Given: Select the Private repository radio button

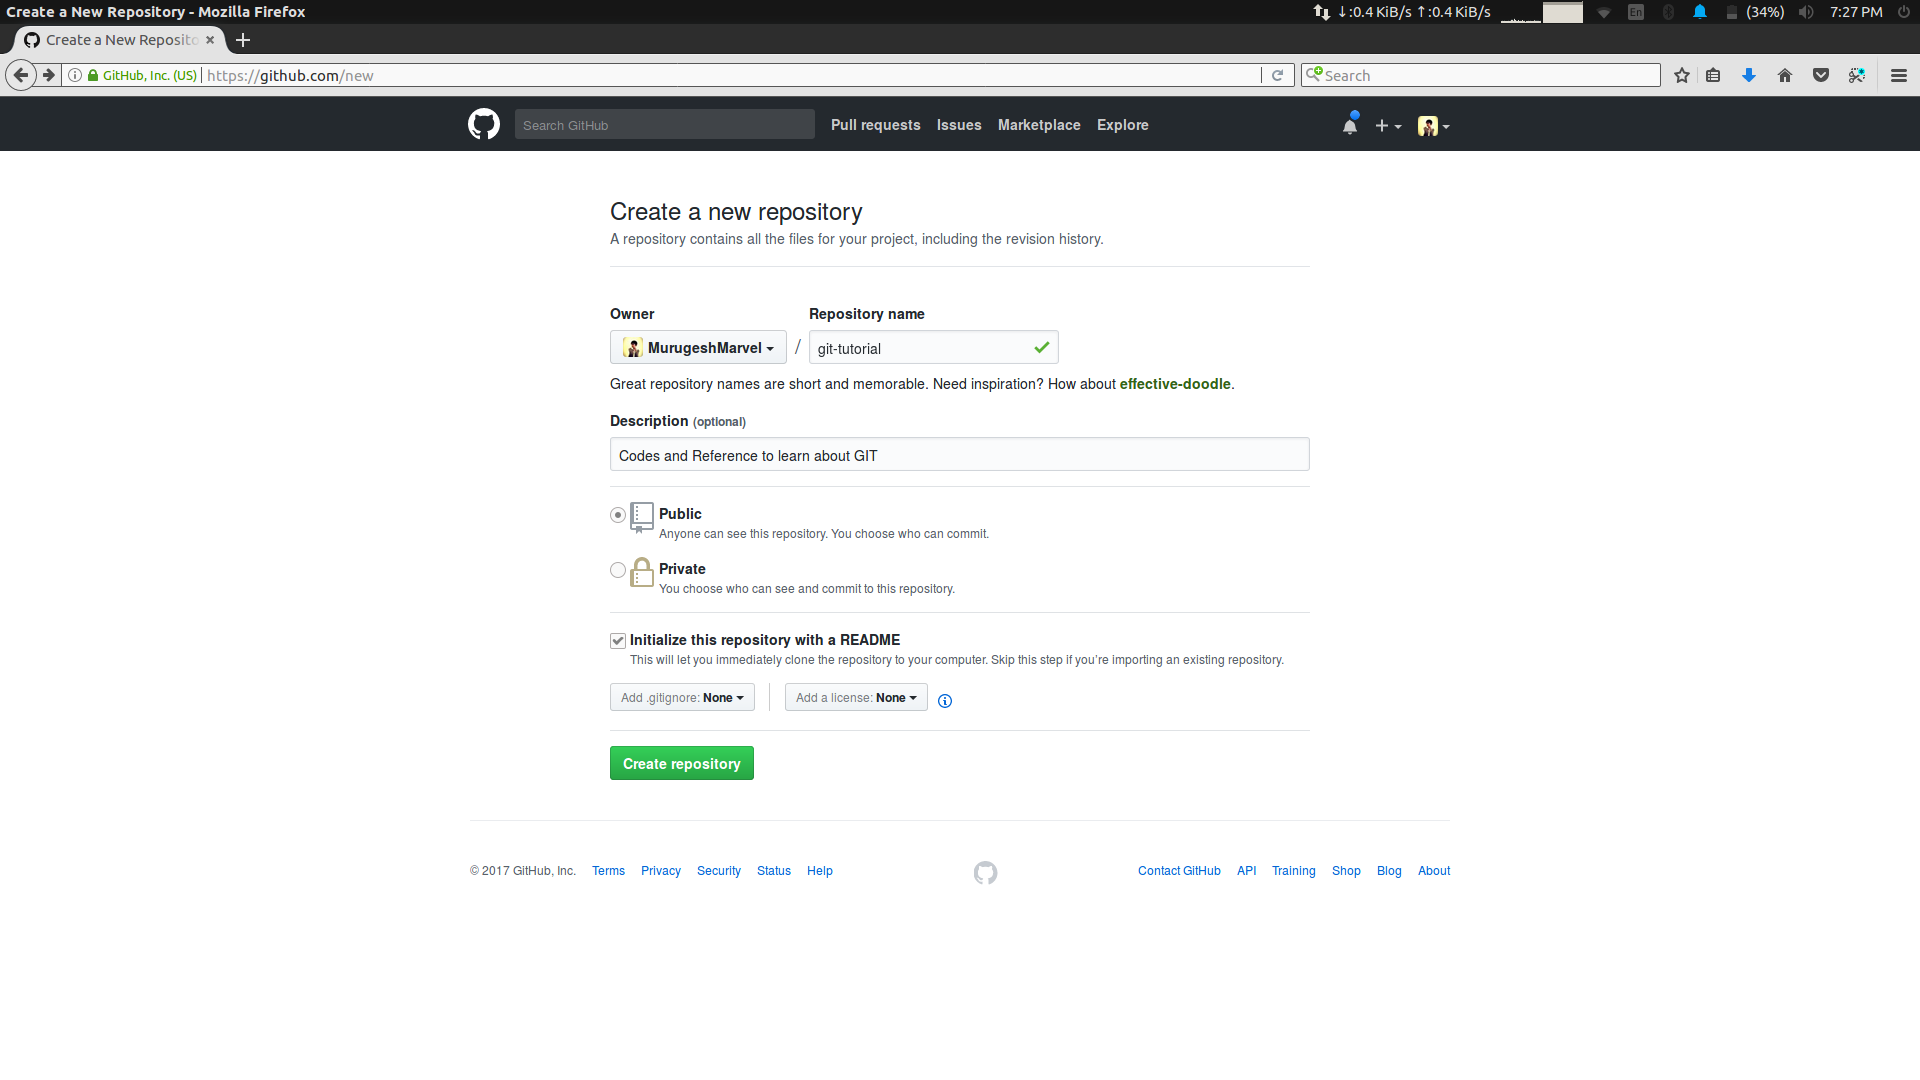Looking at the screenshot, I should coord(617,567).
